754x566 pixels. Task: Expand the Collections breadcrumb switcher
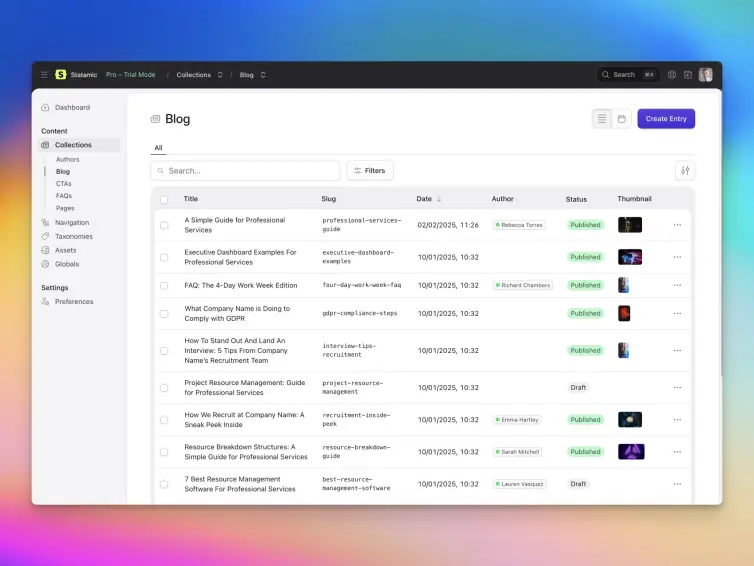coord(220,75)
